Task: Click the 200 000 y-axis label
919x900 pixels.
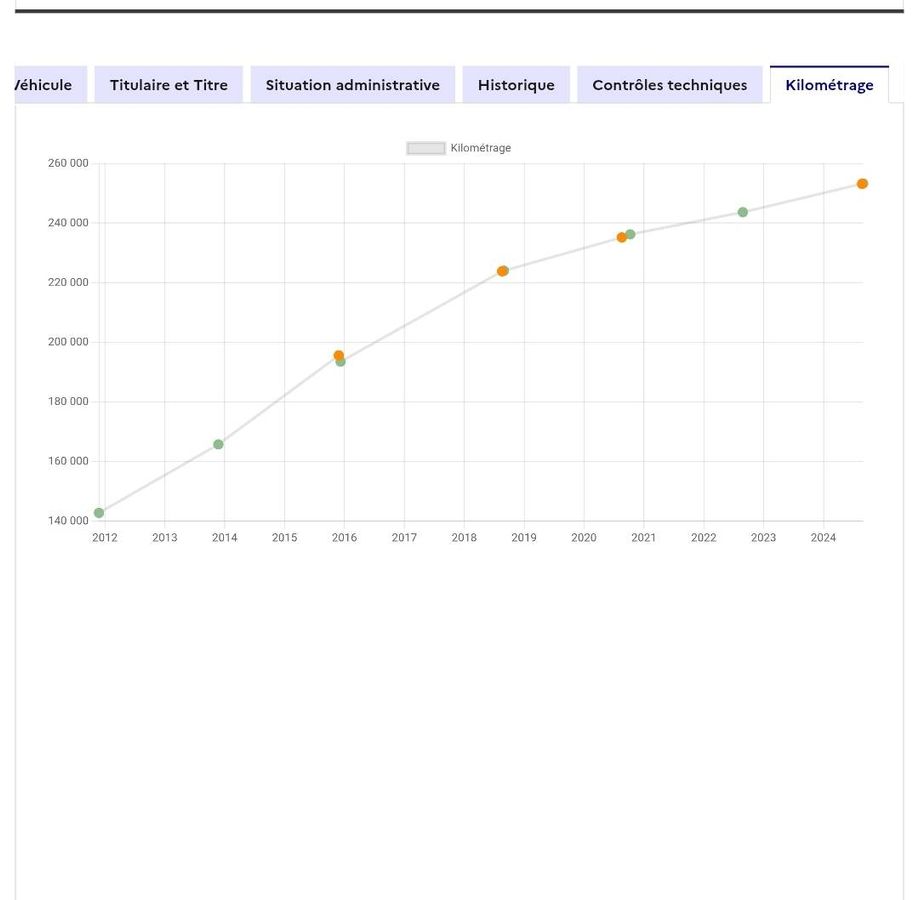Action: click(68, 342)
